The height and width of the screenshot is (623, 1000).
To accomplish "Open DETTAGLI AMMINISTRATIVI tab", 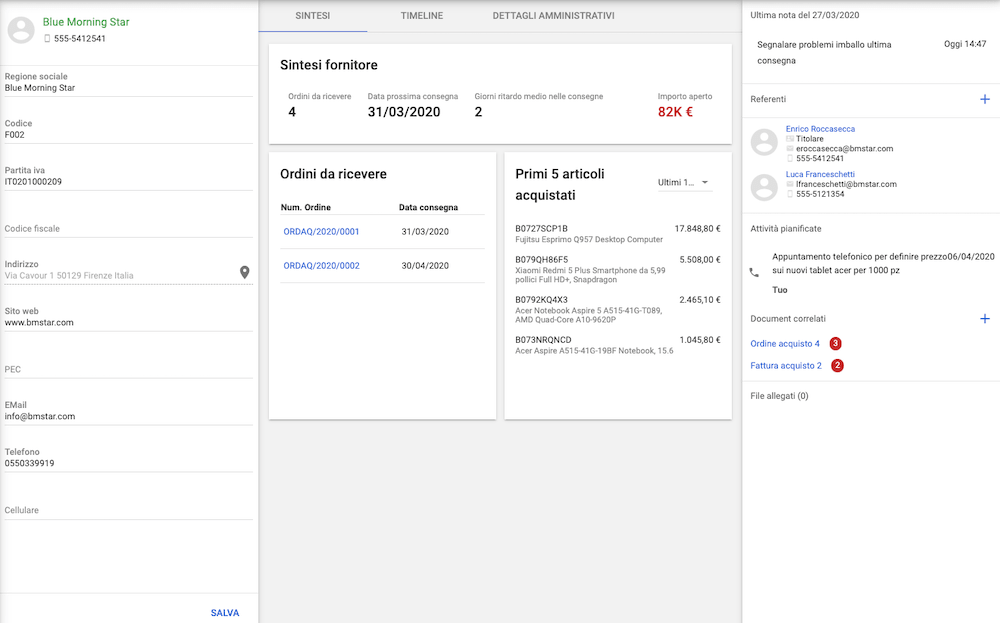I will [553, 16].
